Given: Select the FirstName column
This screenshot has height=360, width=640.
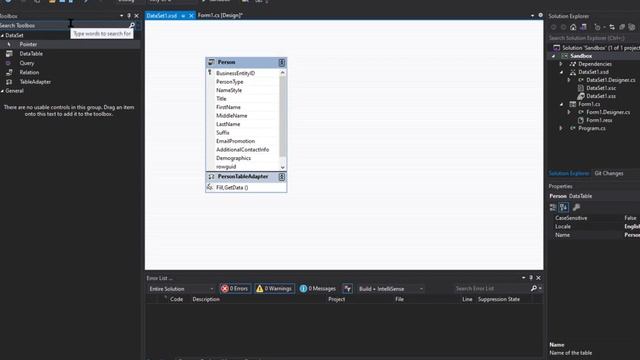Looking at the screenshot, I should (228, 107).
